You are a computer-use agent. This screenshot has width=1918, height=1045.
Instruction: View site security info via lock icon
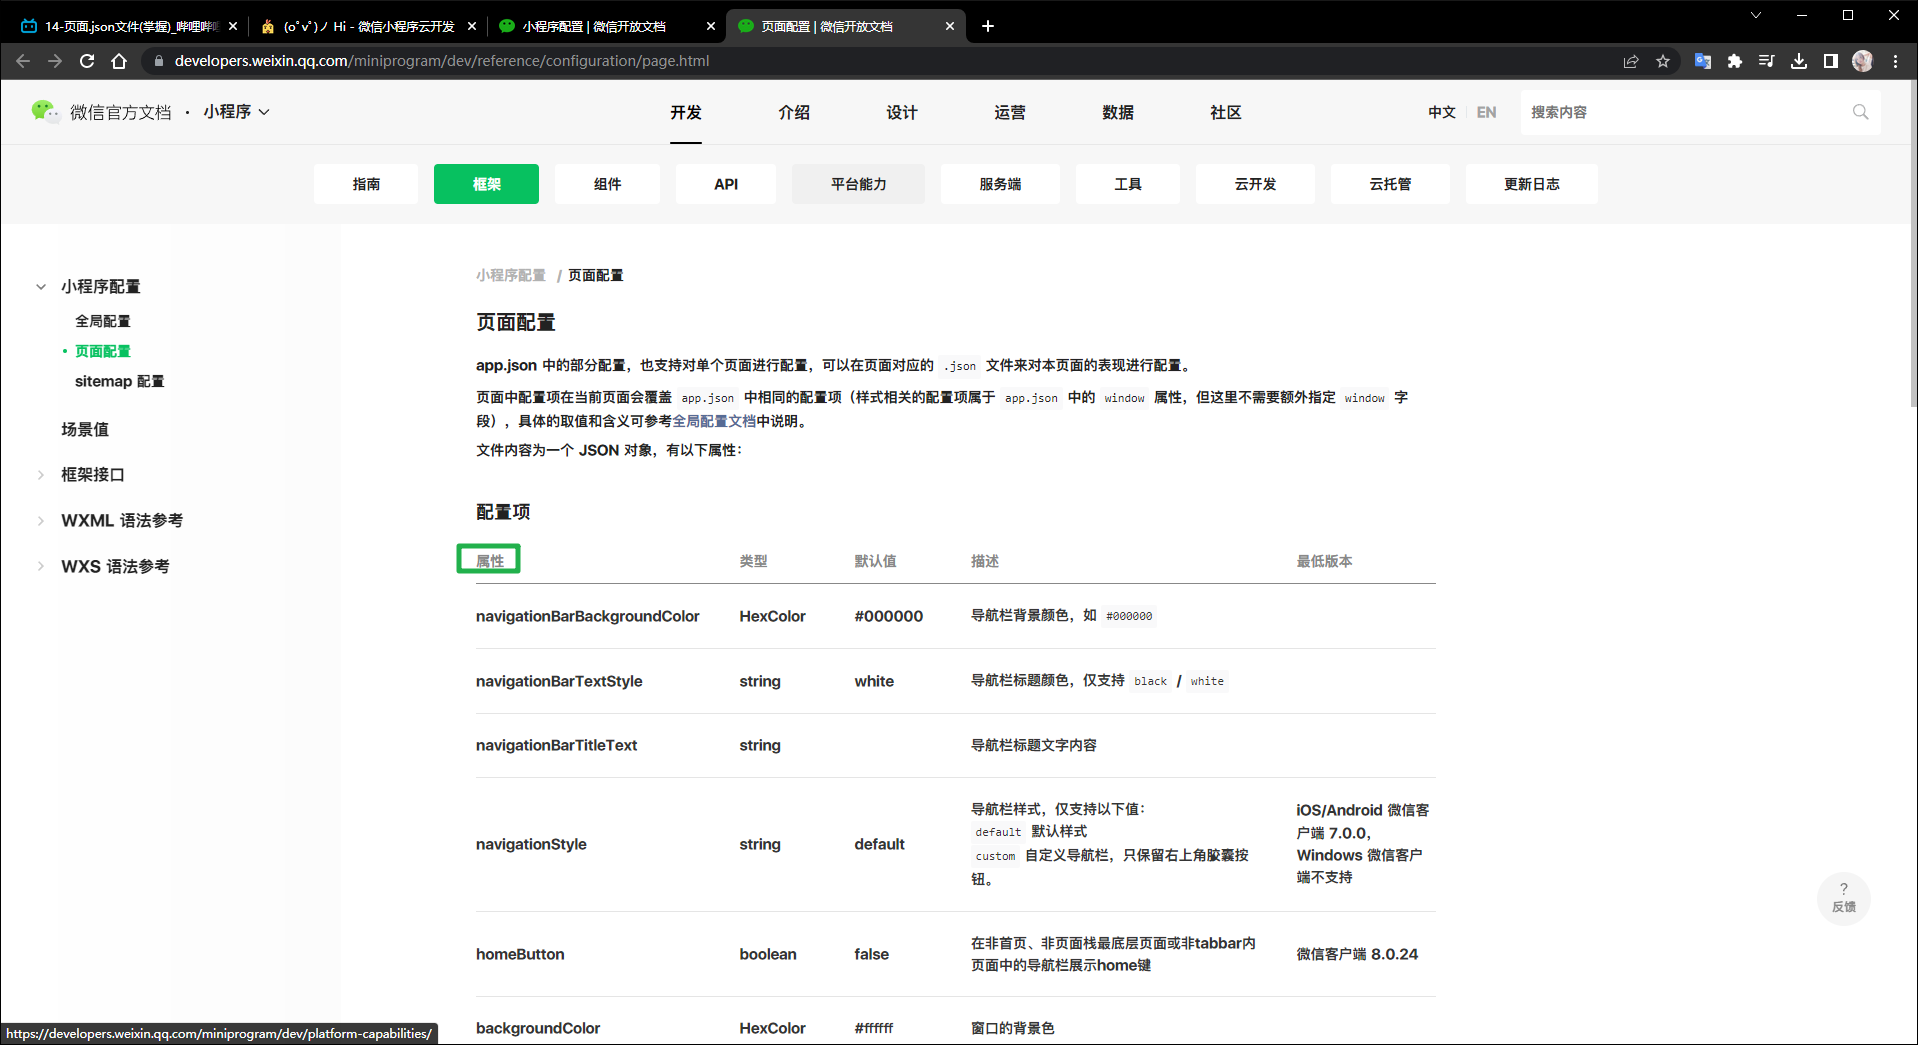(158, 61)
